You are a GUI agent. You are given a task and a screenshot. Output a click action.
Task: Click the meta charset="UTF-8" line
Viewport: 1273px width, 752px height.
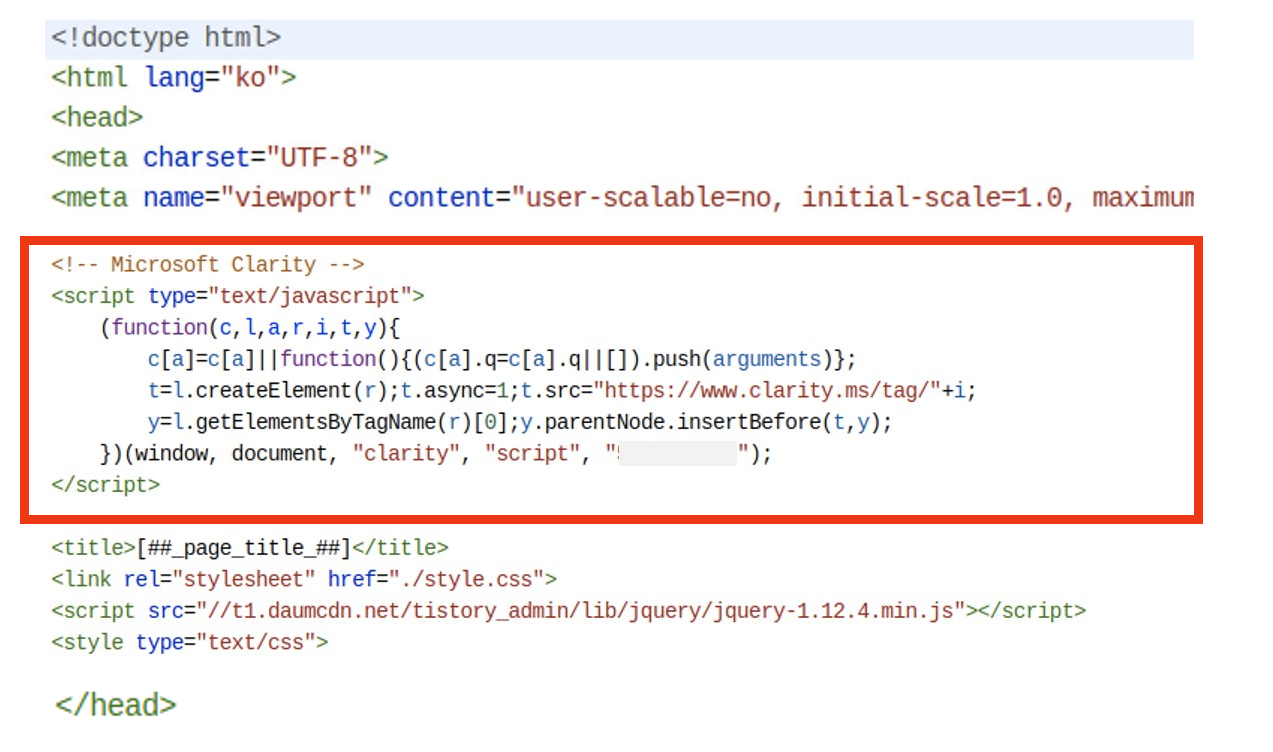pos(220,157)
